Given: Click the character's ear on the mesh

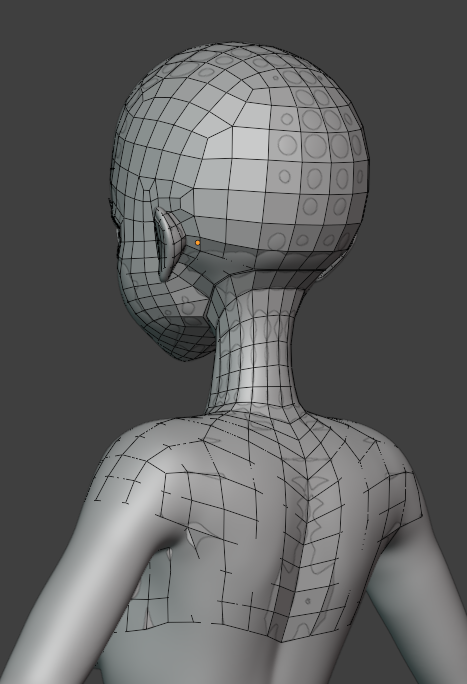Looking at the screenshot, I should pos(169,243).
